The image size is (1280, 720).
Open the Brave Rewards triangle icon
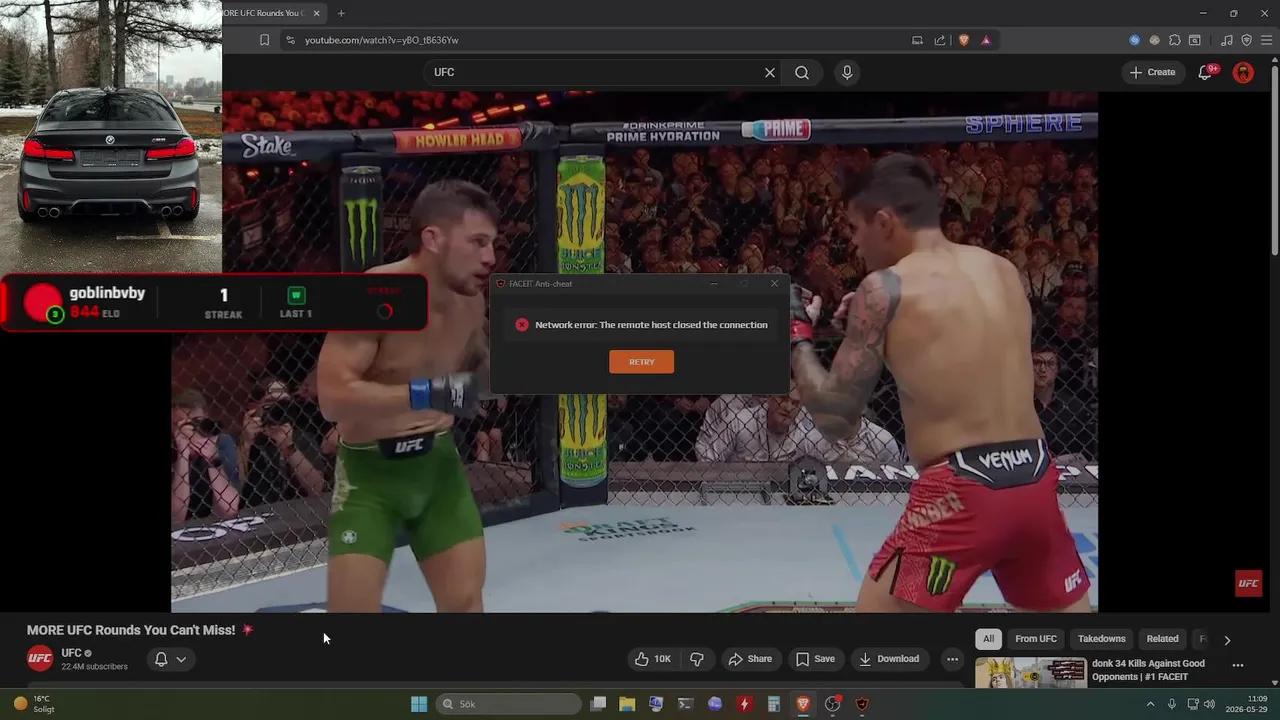986,40
